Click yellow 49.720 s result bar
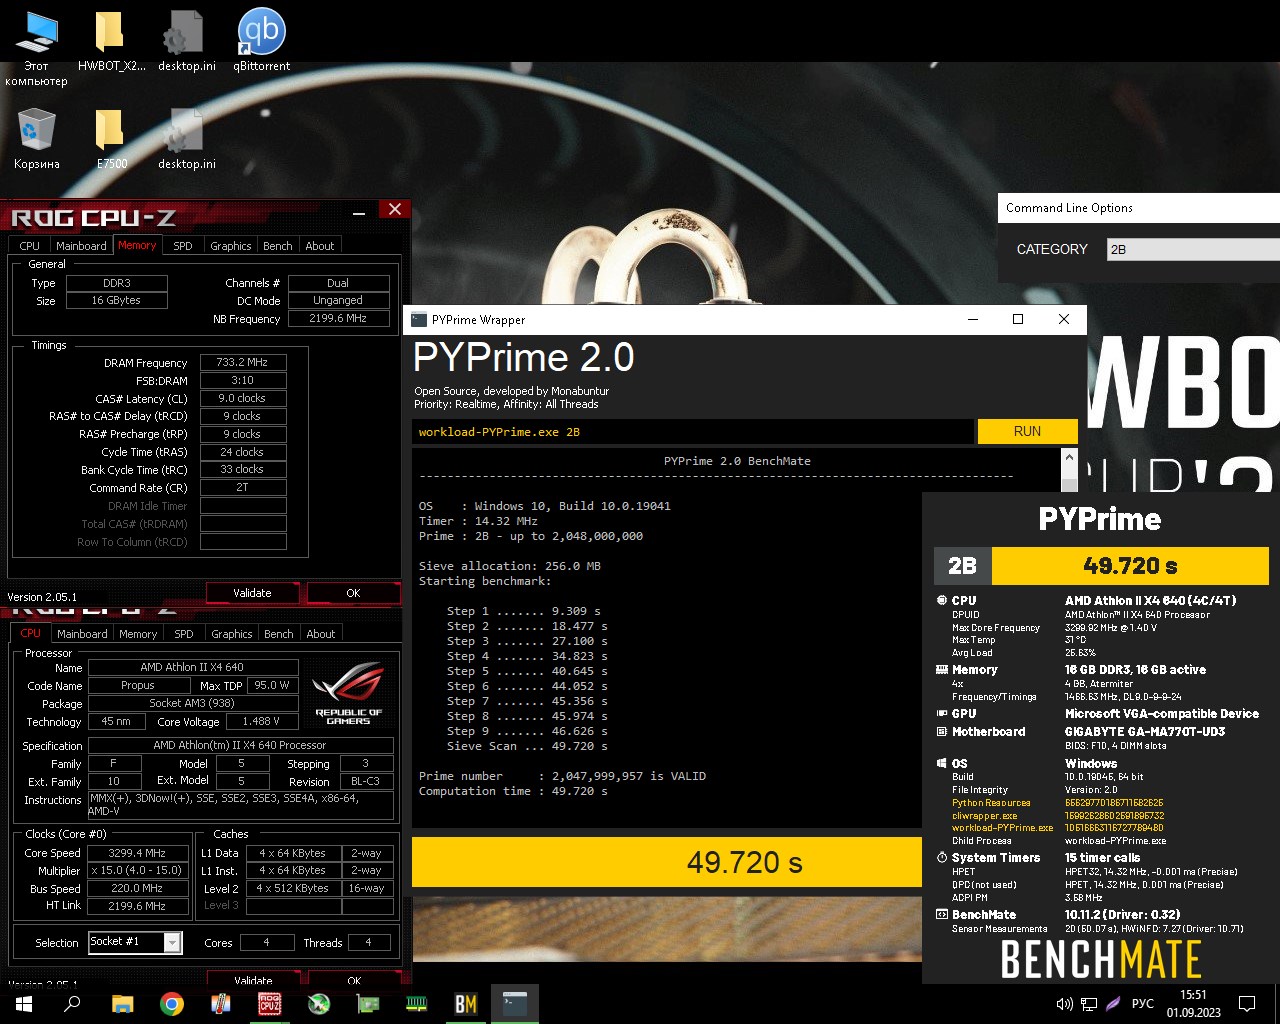Viewport: 1280px width, 1024px height. [666, 862]
